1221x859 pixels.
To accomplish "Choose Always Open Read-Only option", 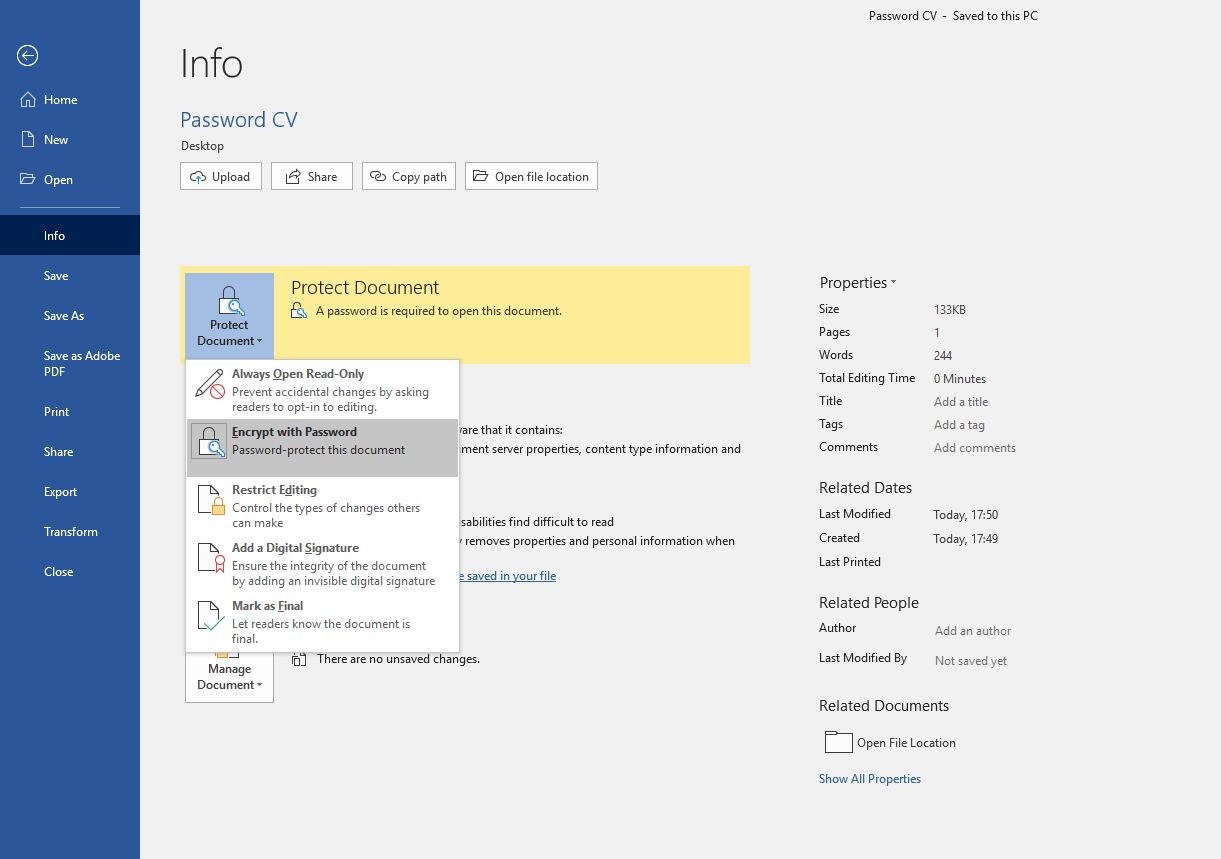I will (323, 390).
